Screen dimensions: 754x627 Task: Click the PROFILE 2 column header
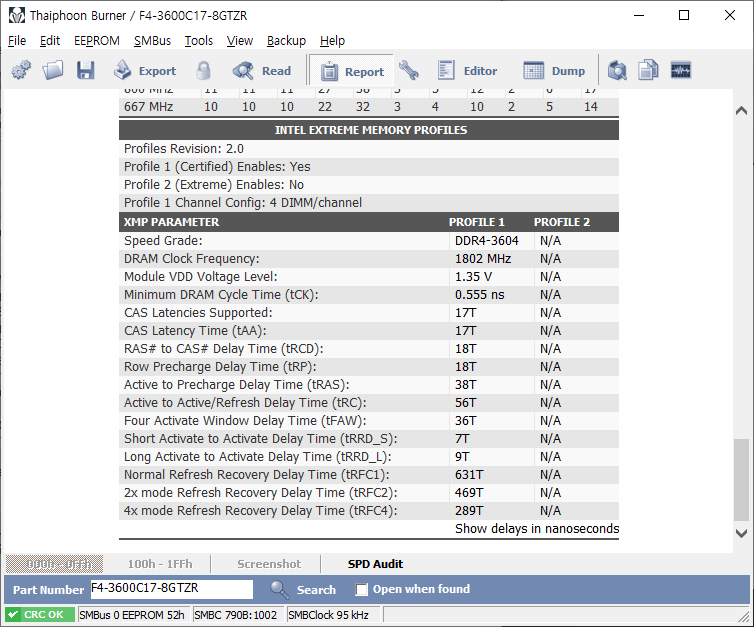pyautogui.click(x=562, y=222)
